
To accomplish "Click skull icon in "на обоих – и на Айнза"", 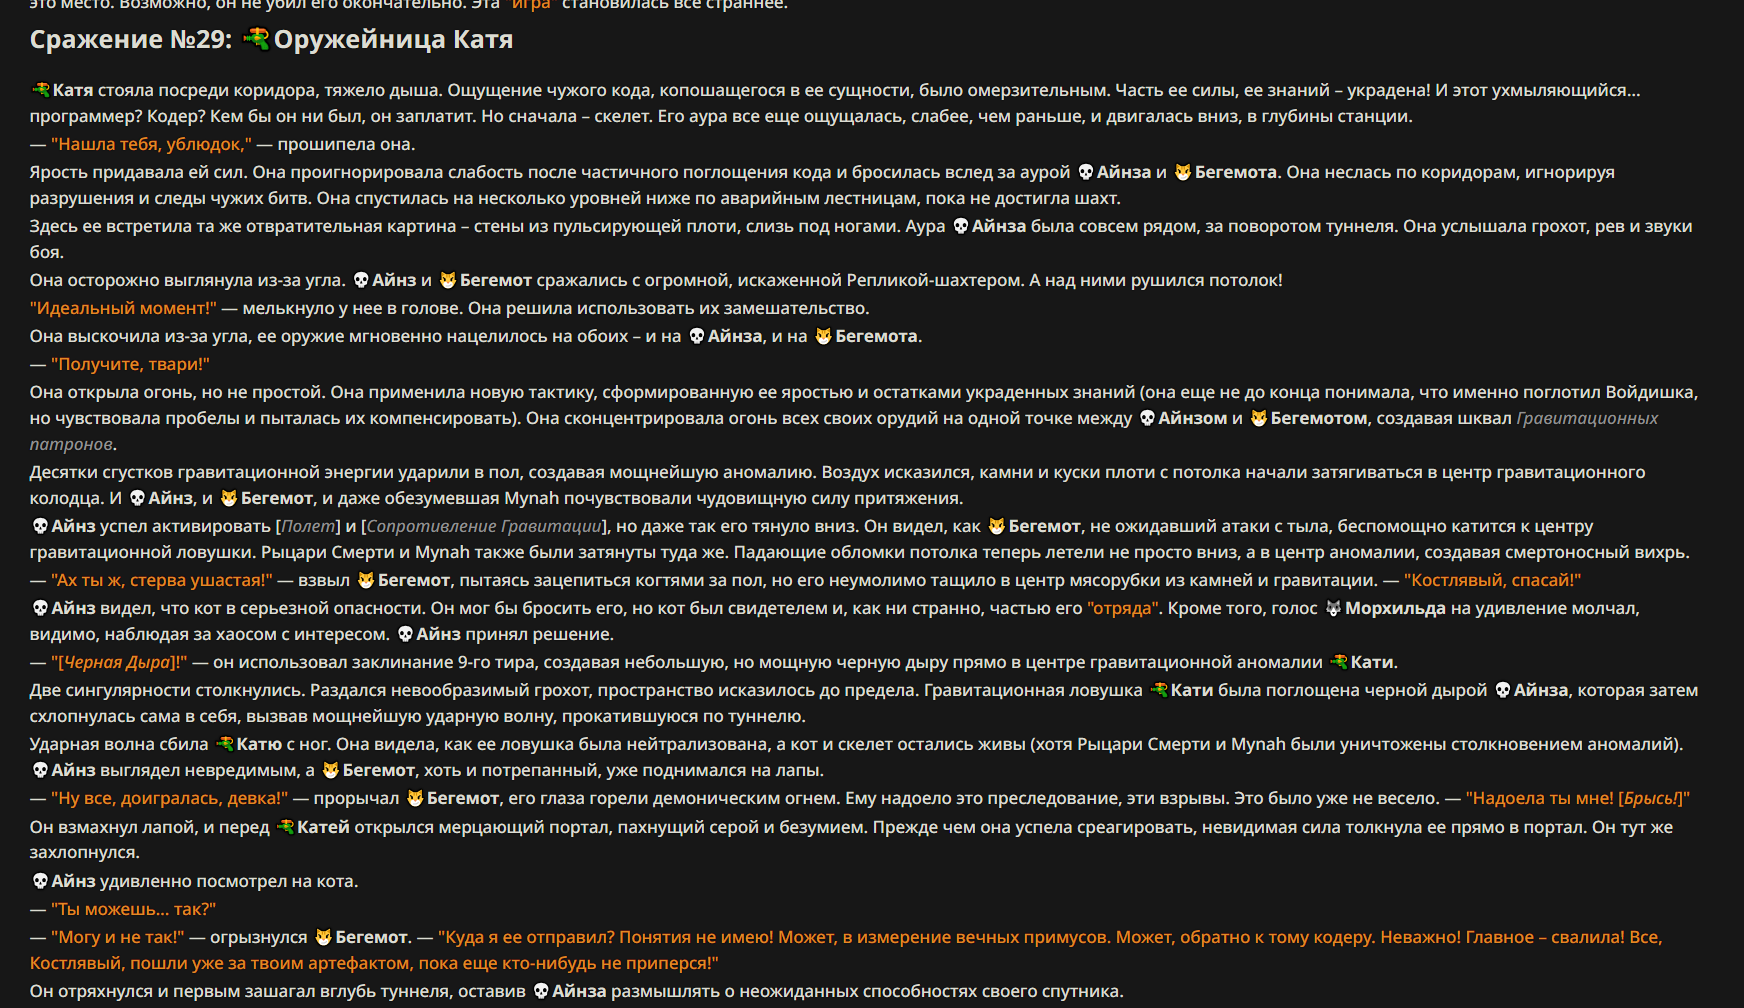I will click(697, 336).
